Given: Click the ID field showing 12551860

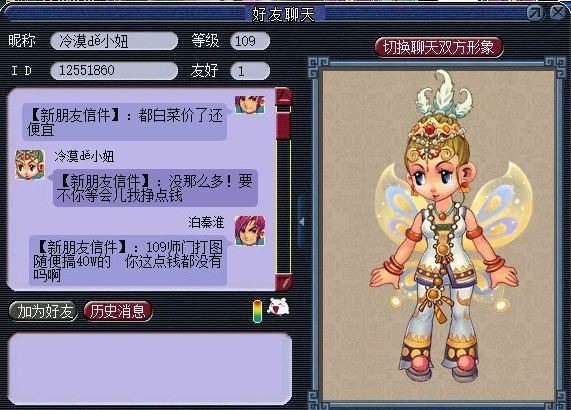Looking at the screenshot, I should 114,70.
